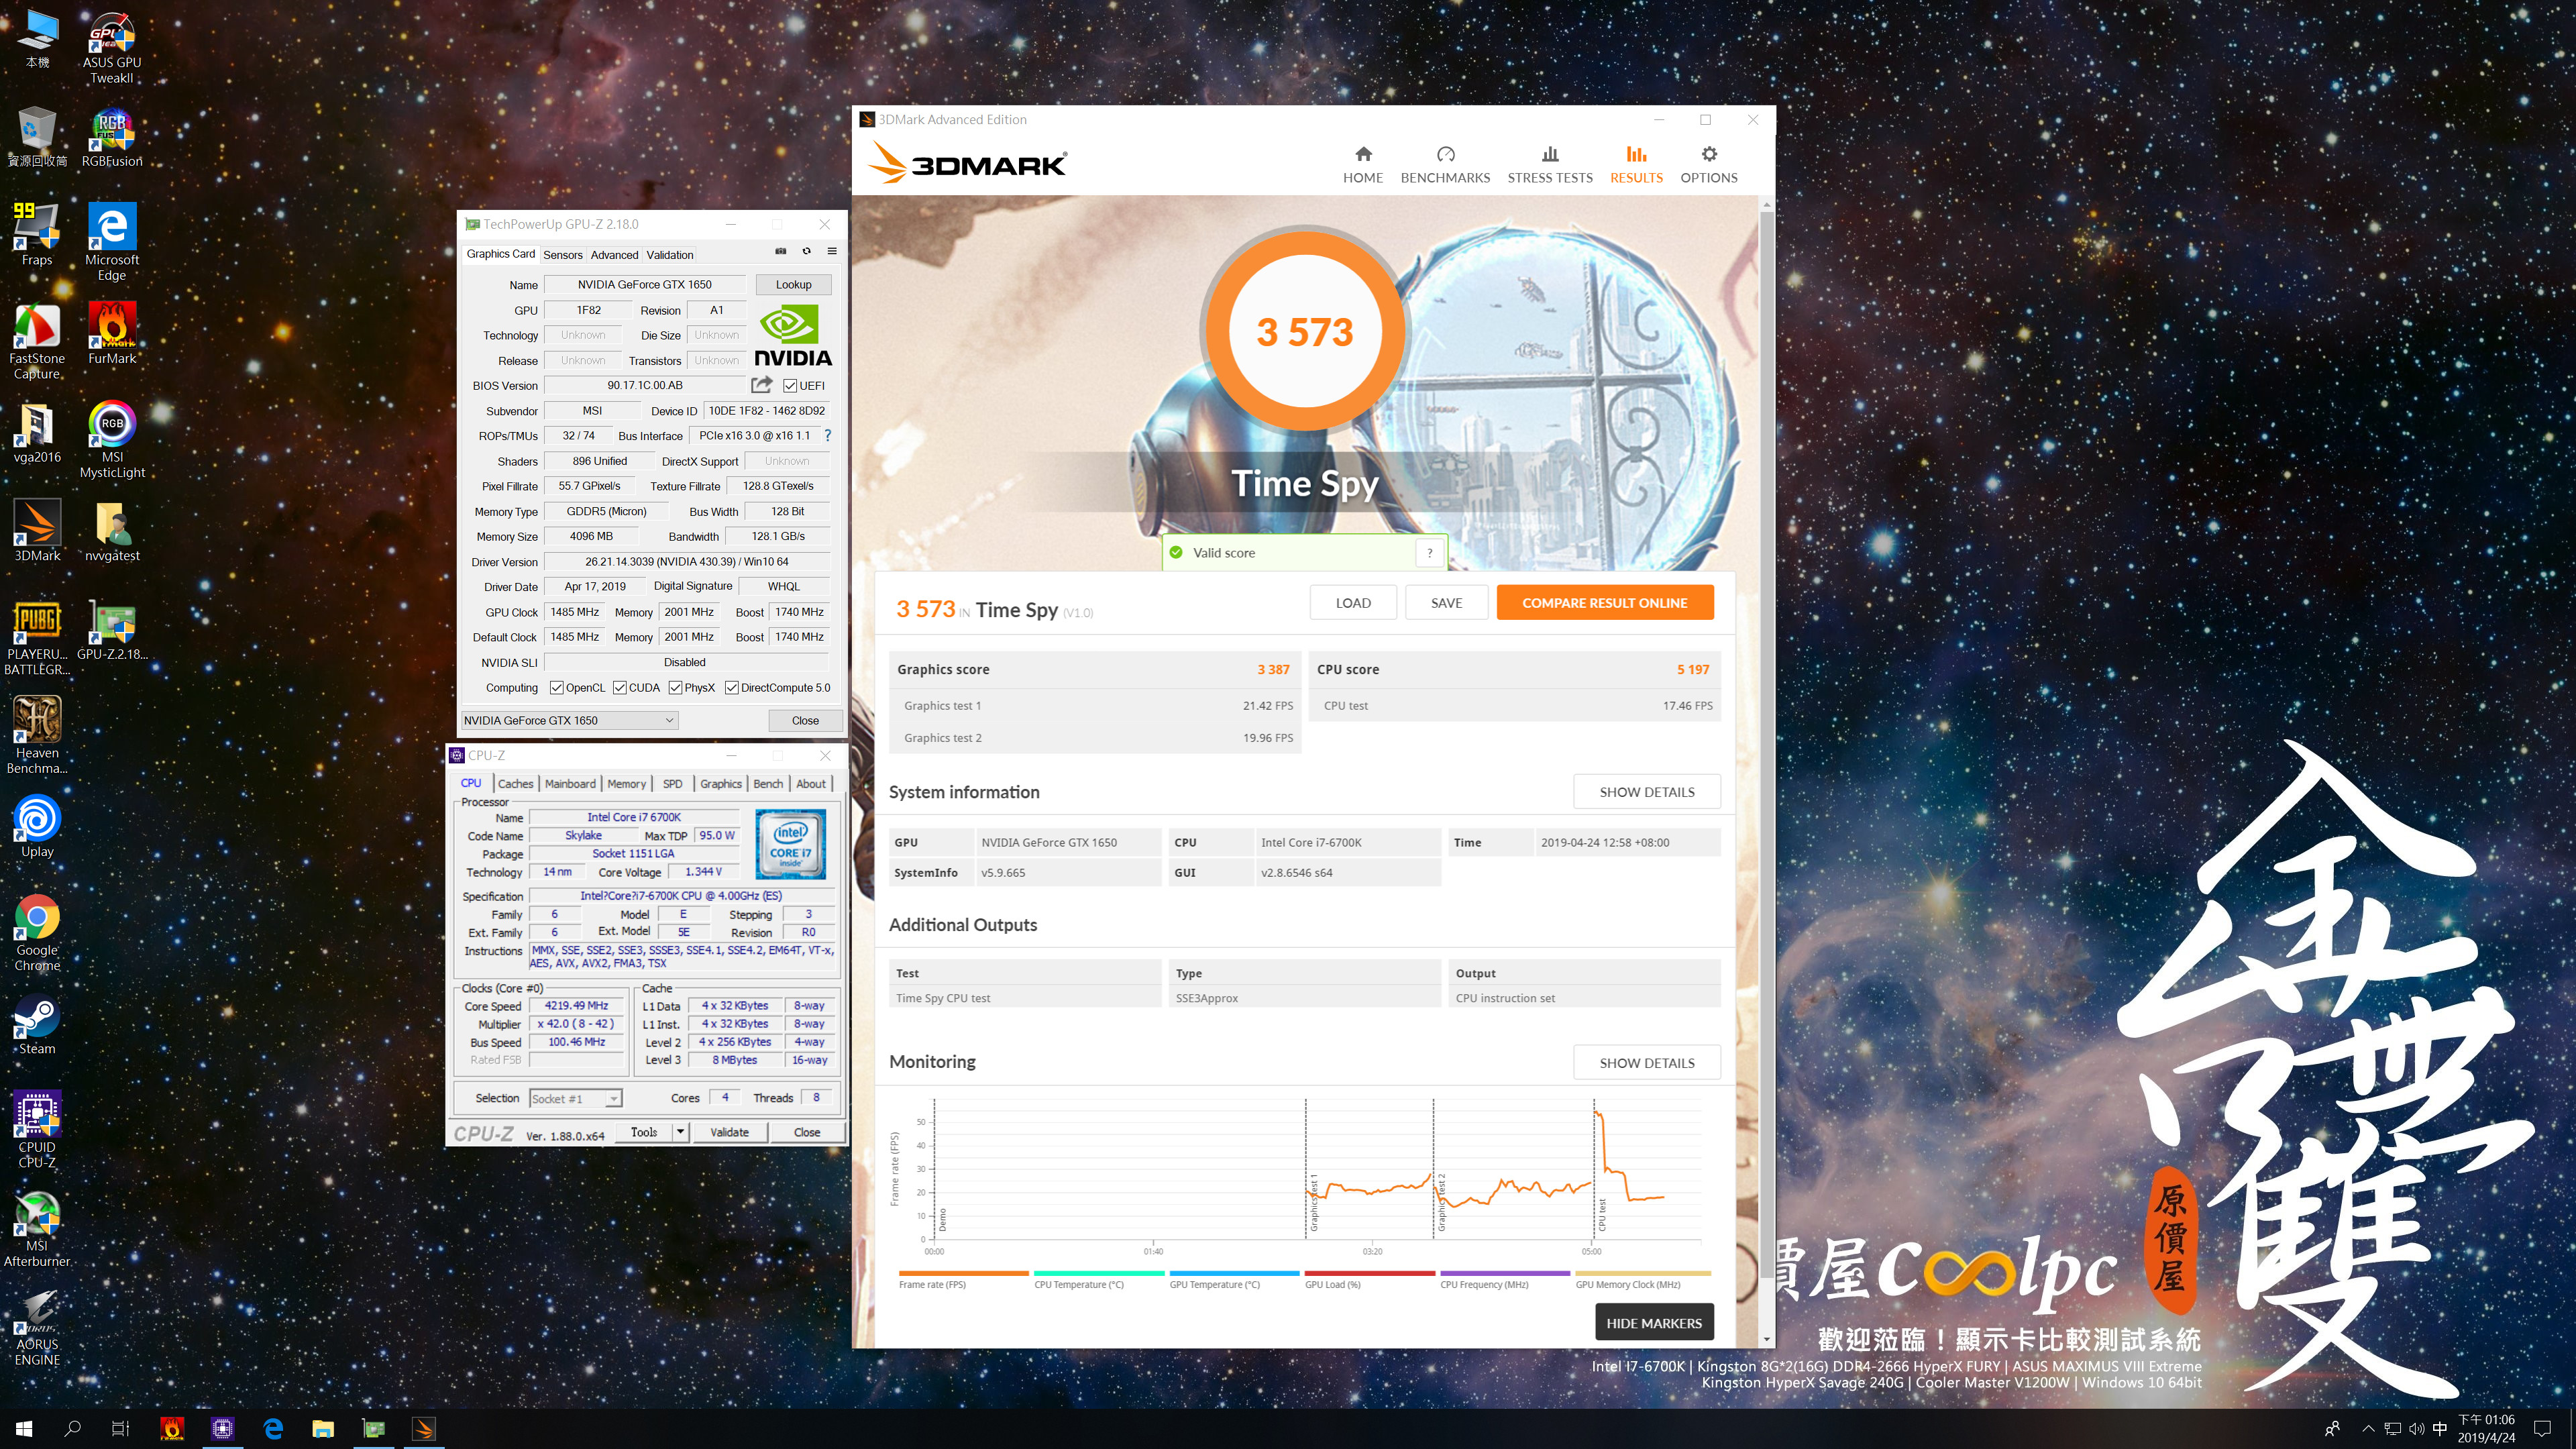Open Microsoft Edge desktop shortcut
The width and height of the screenshot is (2576, 1449).
[x=112, y=241]
